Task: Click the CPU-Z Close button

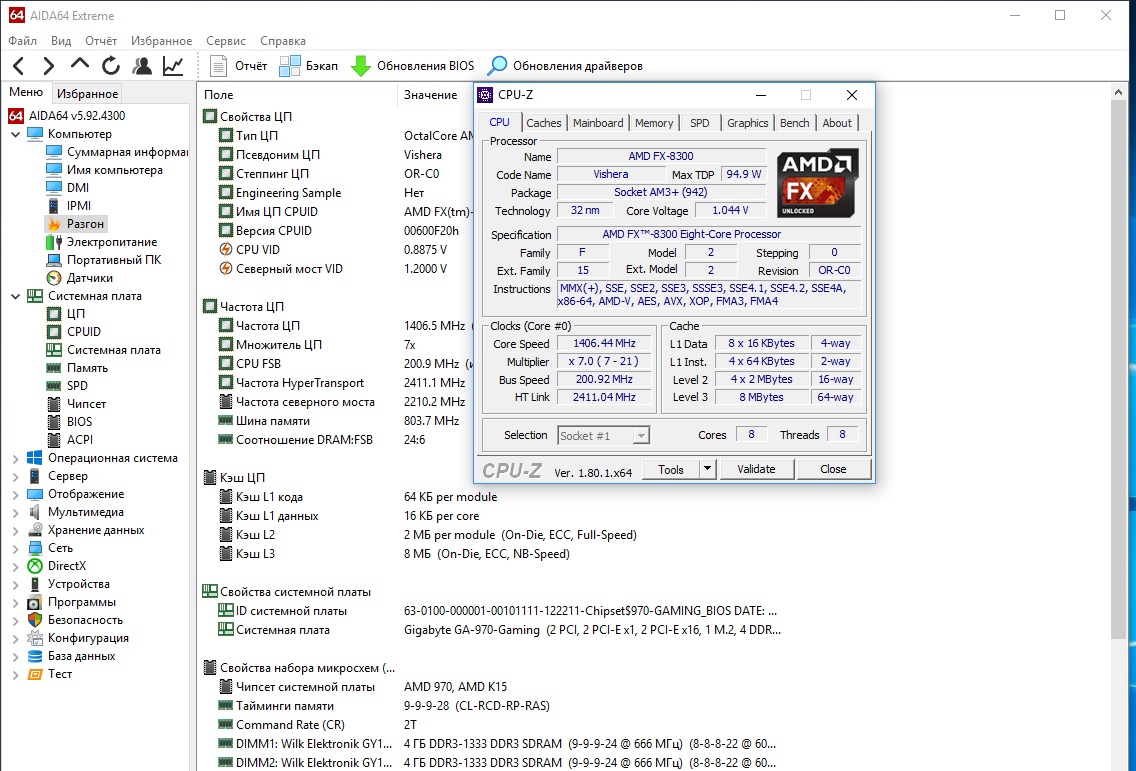Action: (x=833, y=470)
